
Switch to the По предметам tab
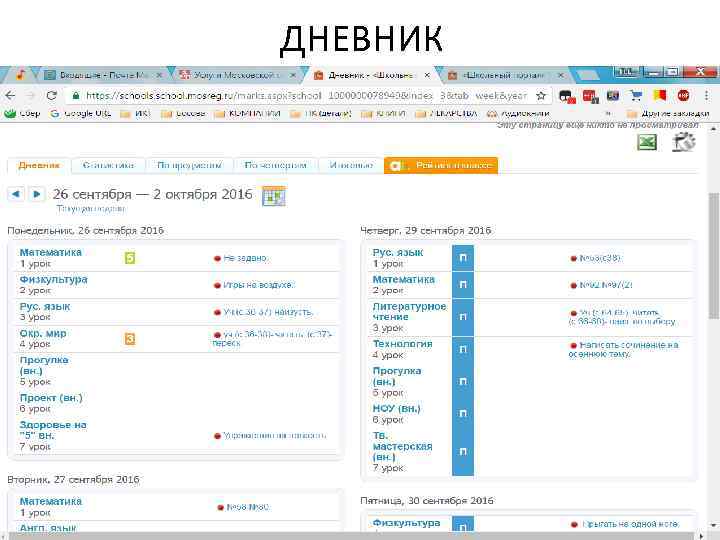(189, 165)
